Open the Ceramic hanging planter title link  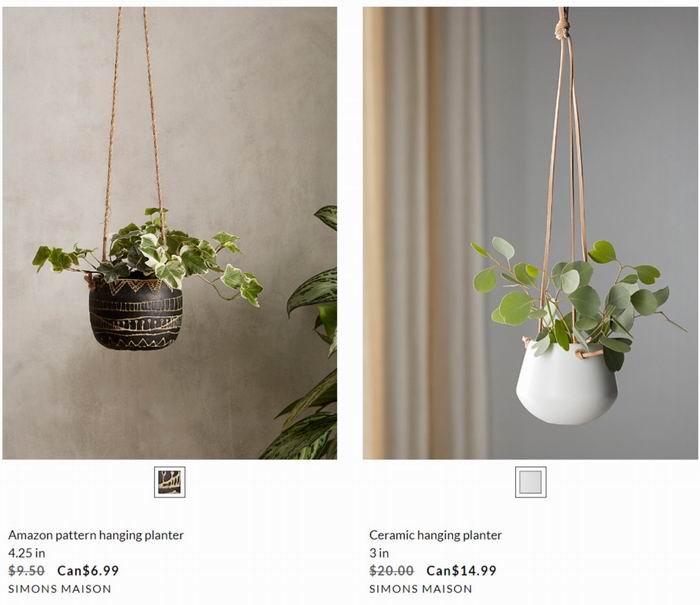click(435, 535)
